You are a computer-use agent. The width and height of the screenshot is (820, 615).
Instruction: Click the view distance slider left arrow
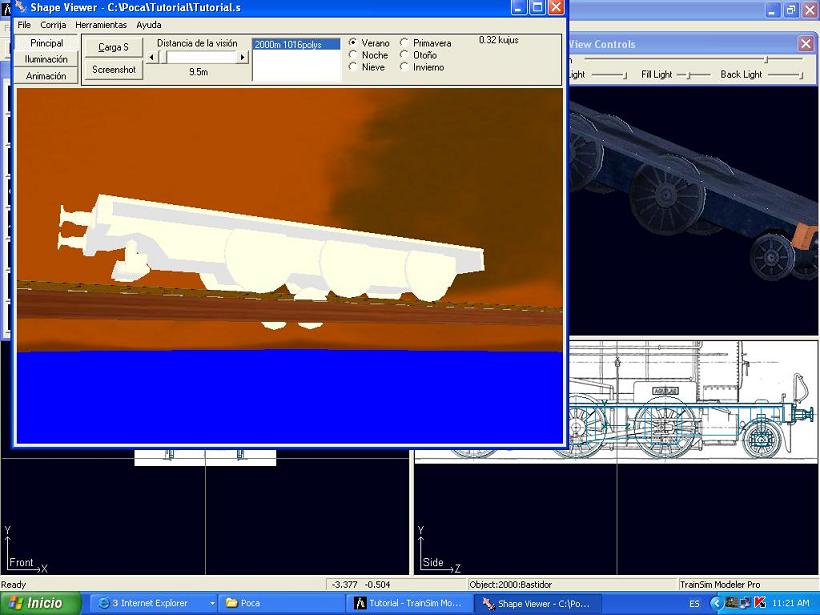152,57
